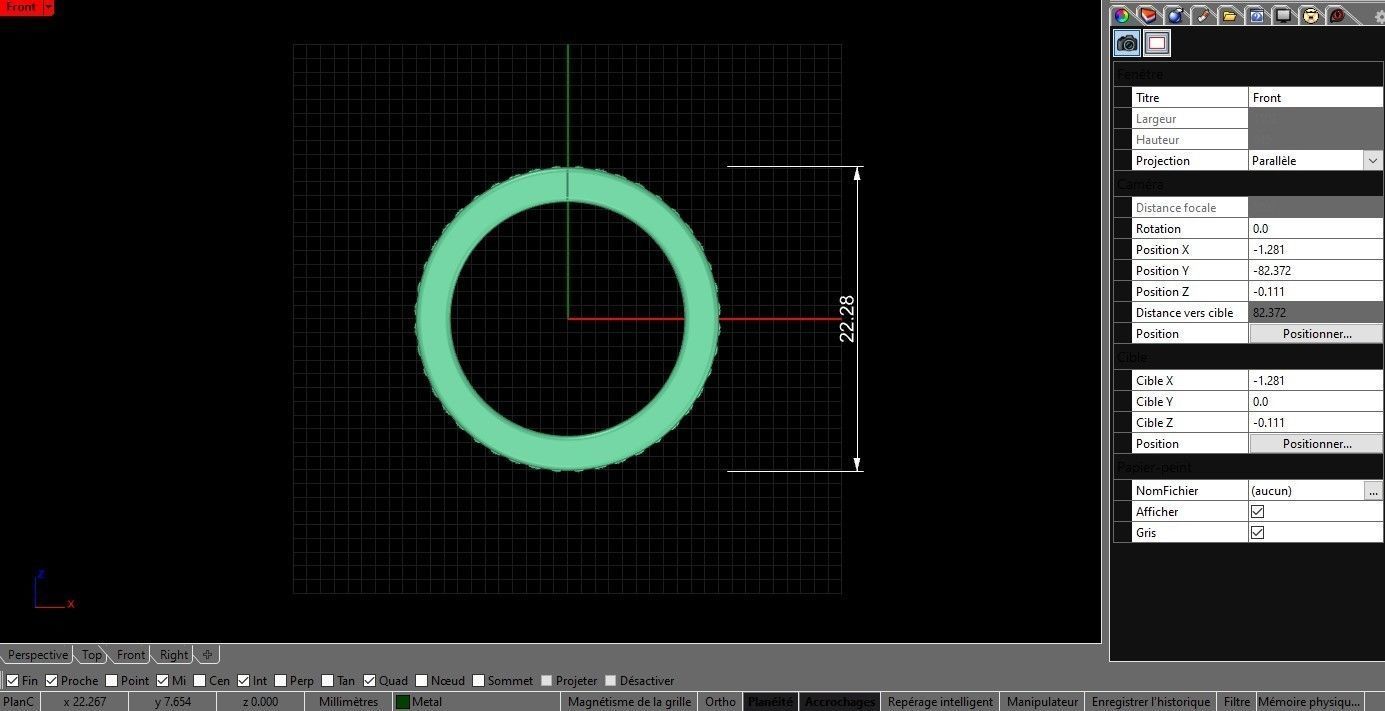Toggle Repérage intelligent in status bar
This screenshot has width=1385, height=711.
(940, 702)
